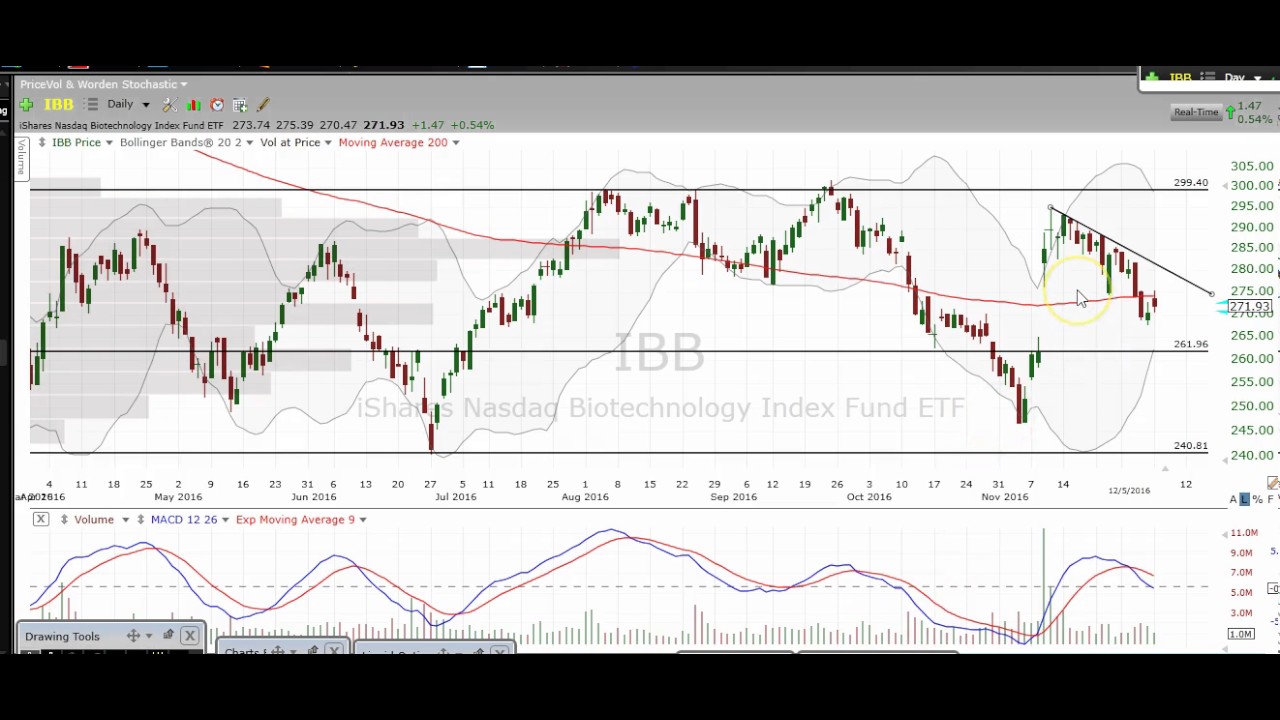Expand Volume indicator menu
The image size is (1280, 720).
(125, 519)
